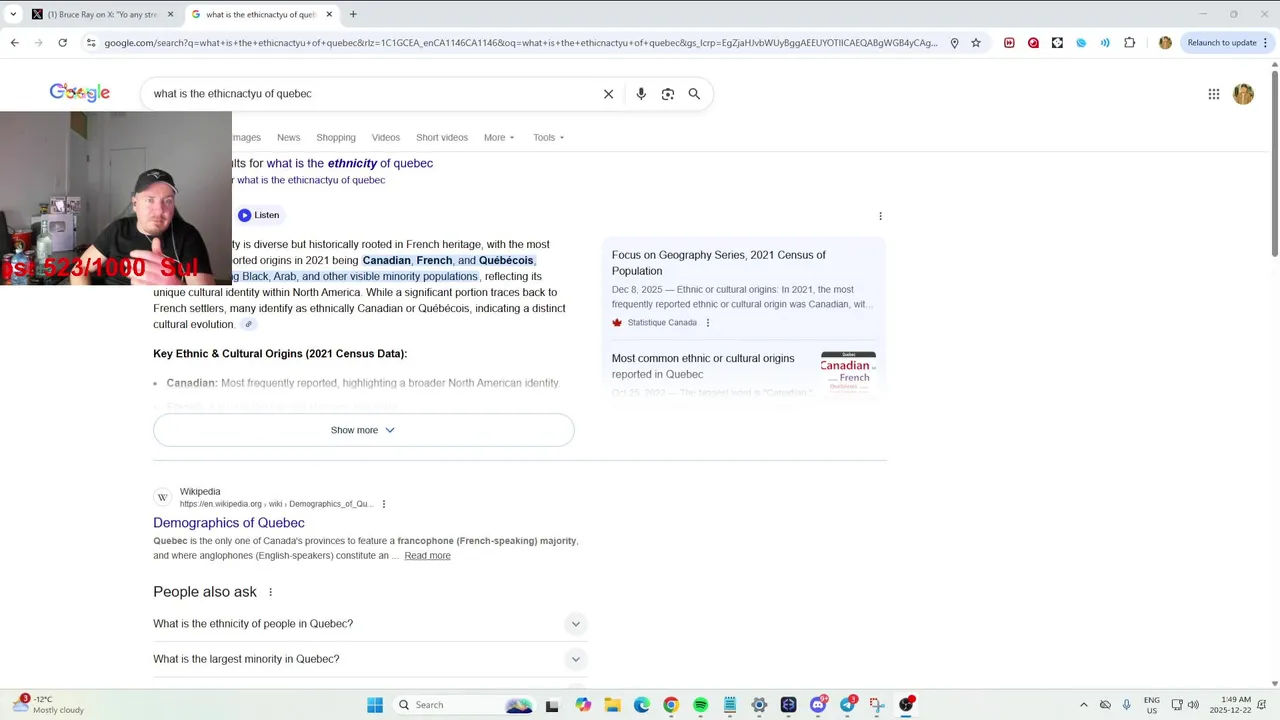Open Statistique Canada source options menu
The height and width of the screenshot is (720, 1280).
pyautogui.click(x=708, y=323)
